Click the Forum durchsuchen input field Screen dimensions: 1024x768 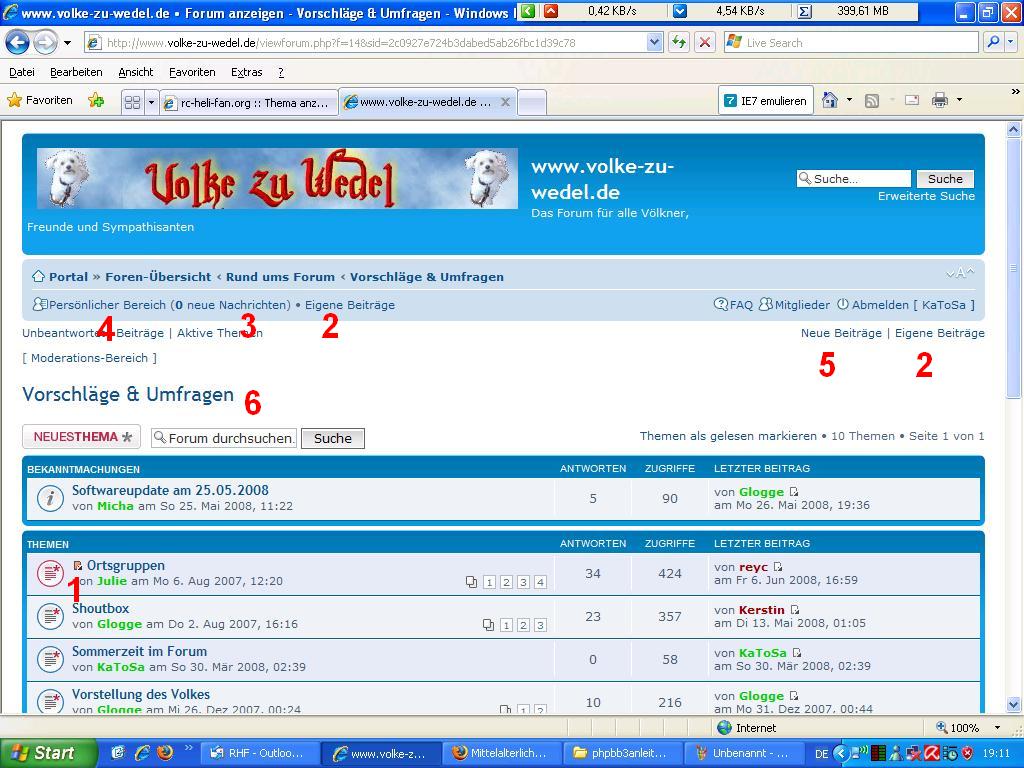pos(224,438)
